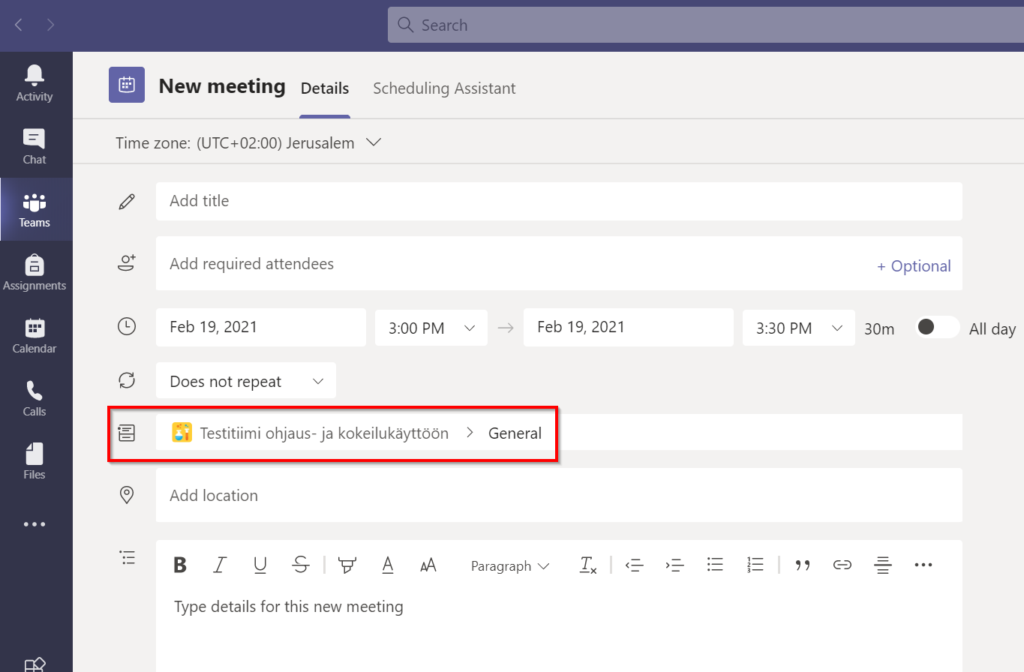This screenshot has height=672, width=1024.
Task: Expand the Time zone dropdown
Action: pos(374,142)
